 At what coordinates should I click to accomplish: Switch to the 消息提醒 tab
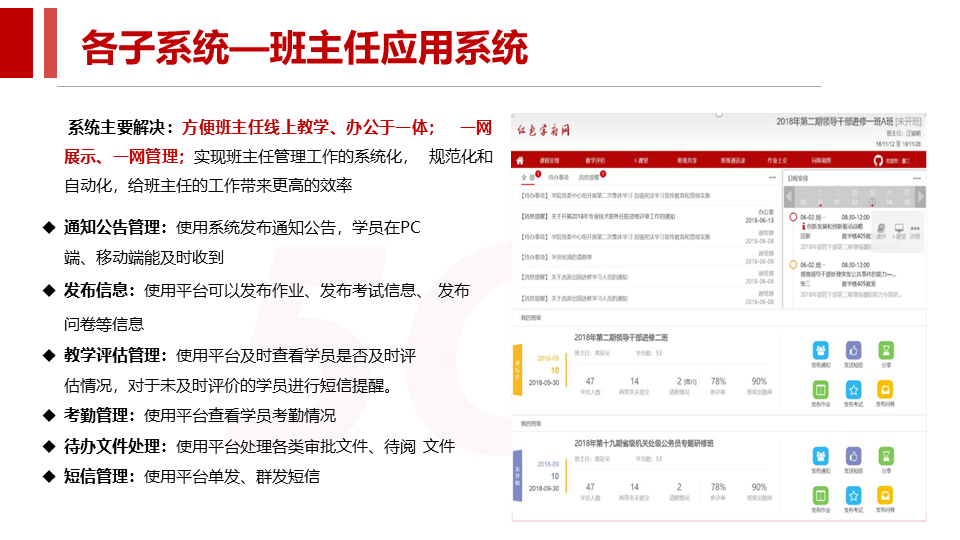click(x=590, y=177)
